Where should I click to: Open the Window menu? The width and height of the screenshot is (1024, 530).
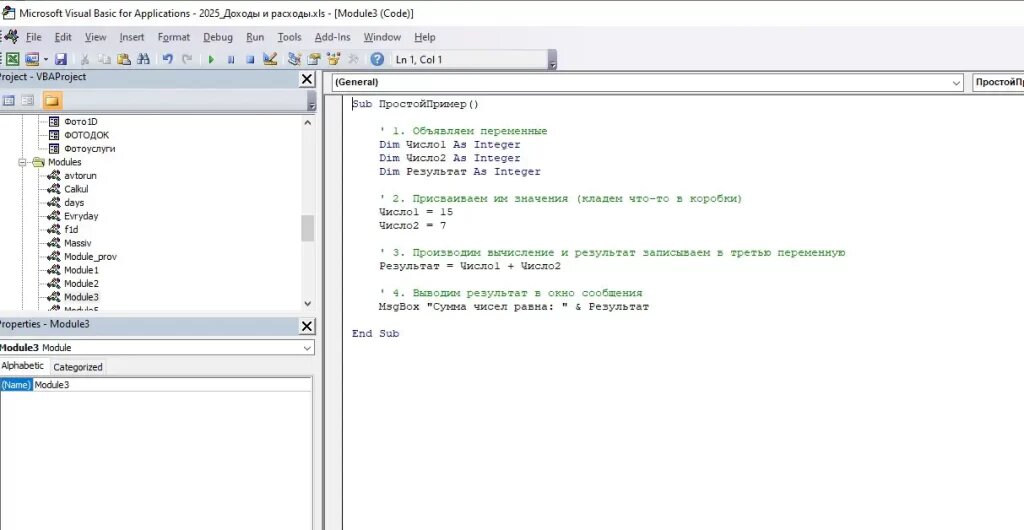coord(382,37)
